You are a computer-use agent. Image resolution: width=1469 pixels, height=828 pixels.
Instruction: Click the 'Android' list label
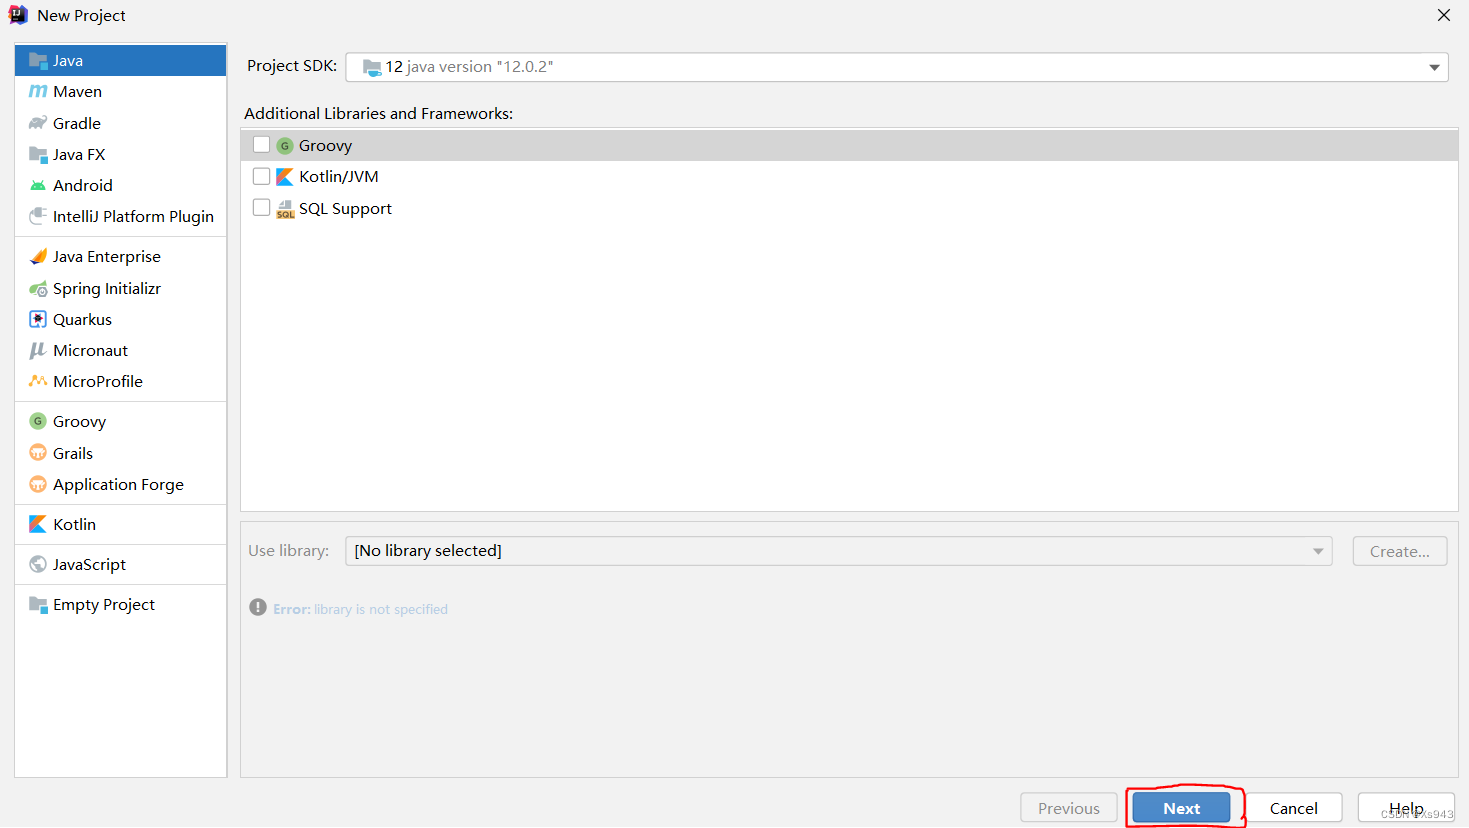click(83, 186)
